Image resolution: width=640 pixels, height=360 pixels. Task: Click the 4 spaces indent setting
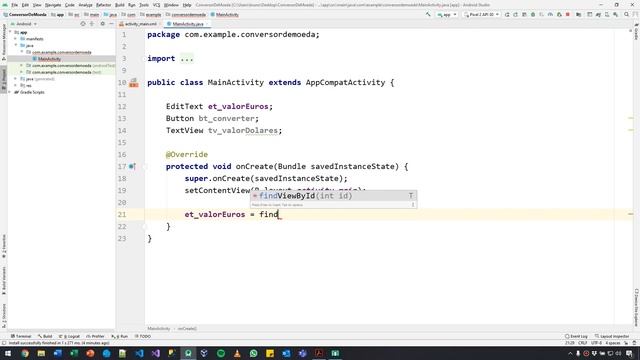[613, 343]
